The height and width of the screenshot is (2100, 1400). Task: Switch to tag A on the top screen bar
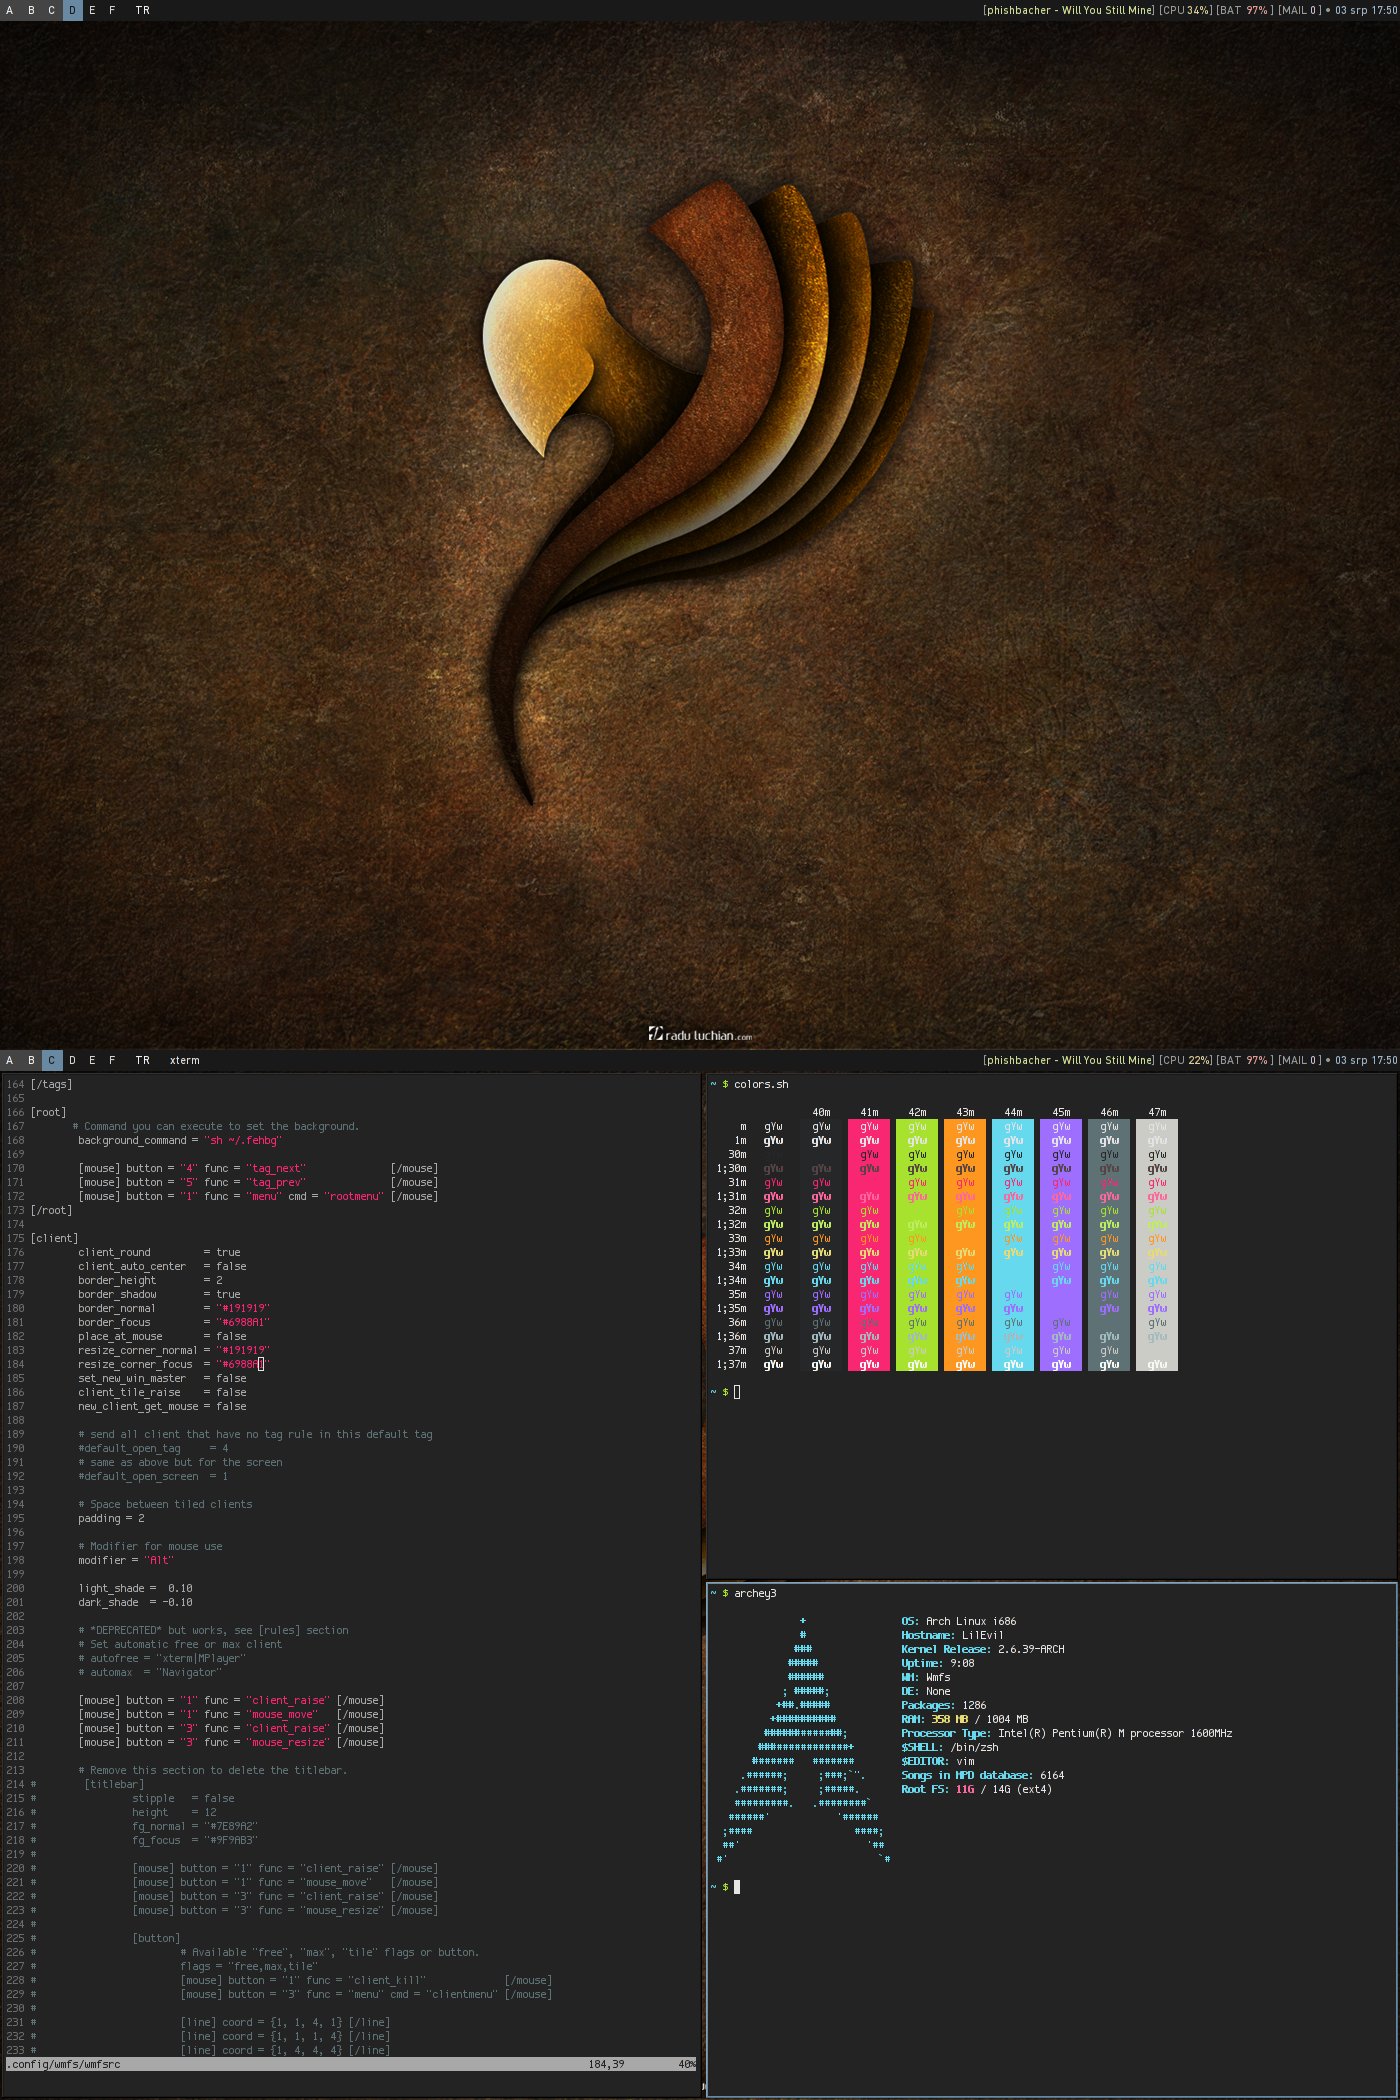click(10, 10)
